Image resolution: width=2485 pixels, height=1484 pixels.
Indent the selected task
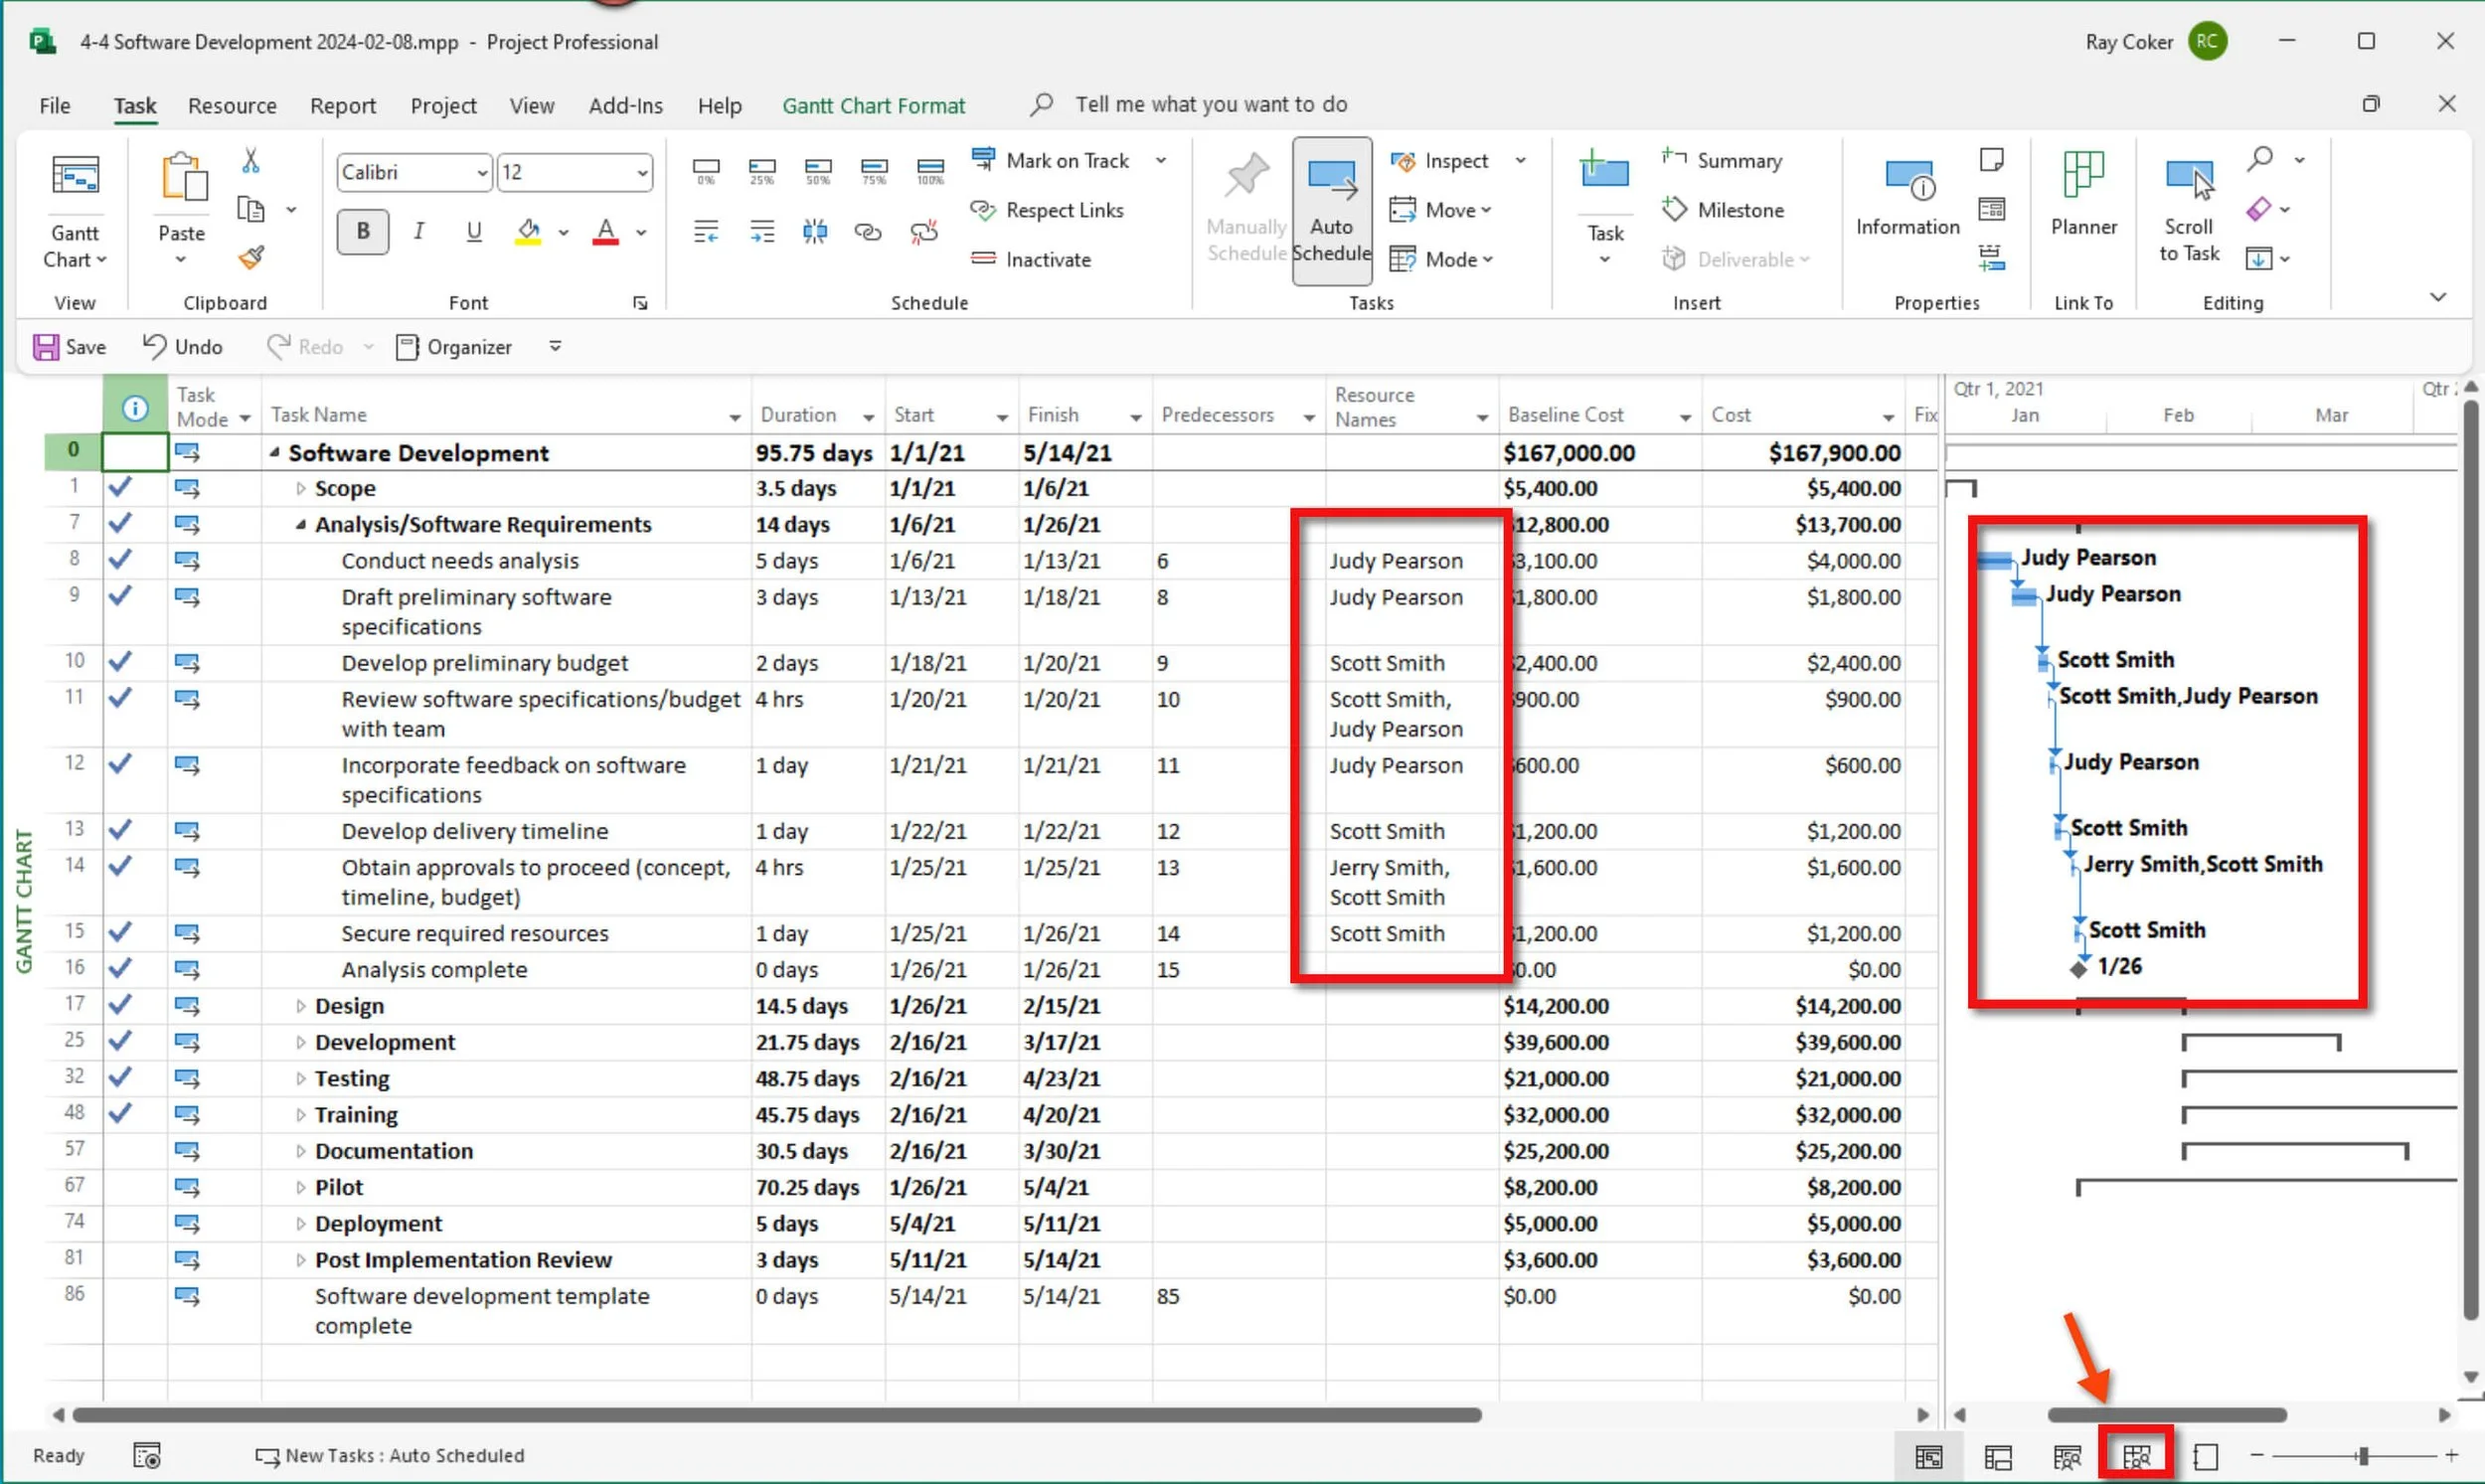762,232
